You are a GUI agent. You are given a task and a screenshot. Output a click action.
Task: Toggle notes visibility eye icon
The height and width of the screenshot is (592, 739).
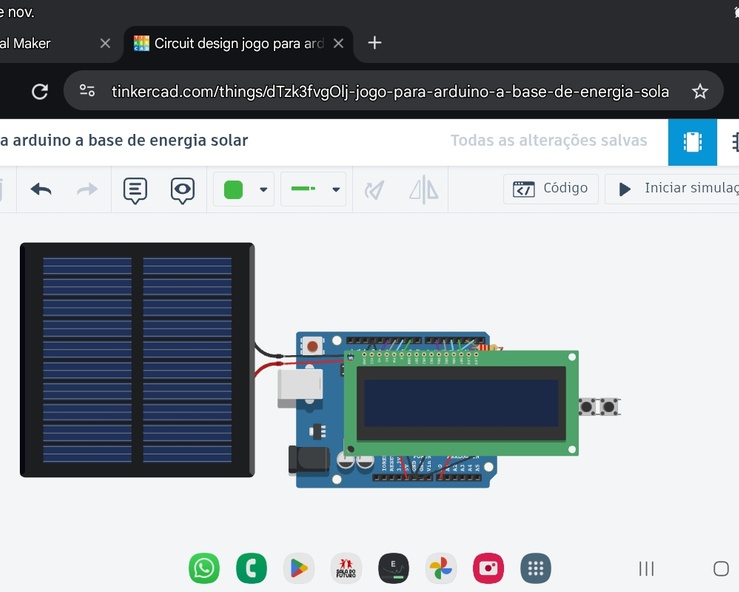(x=182, y=189)
